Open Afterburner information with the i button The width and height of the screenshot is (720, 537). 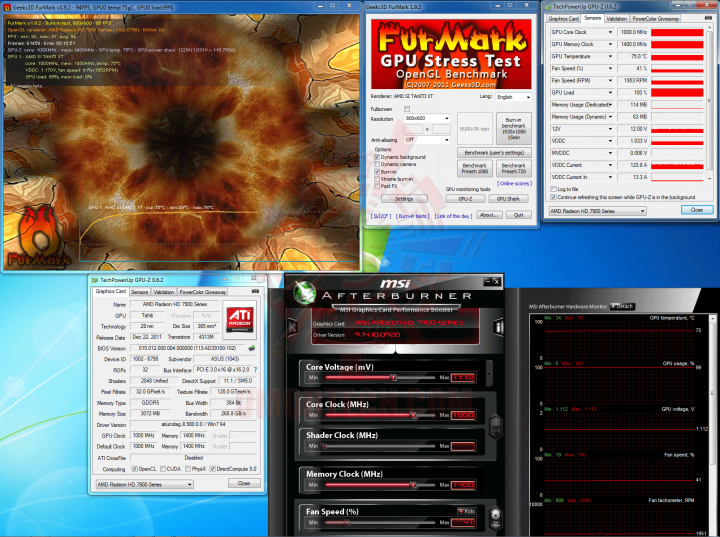499,327
